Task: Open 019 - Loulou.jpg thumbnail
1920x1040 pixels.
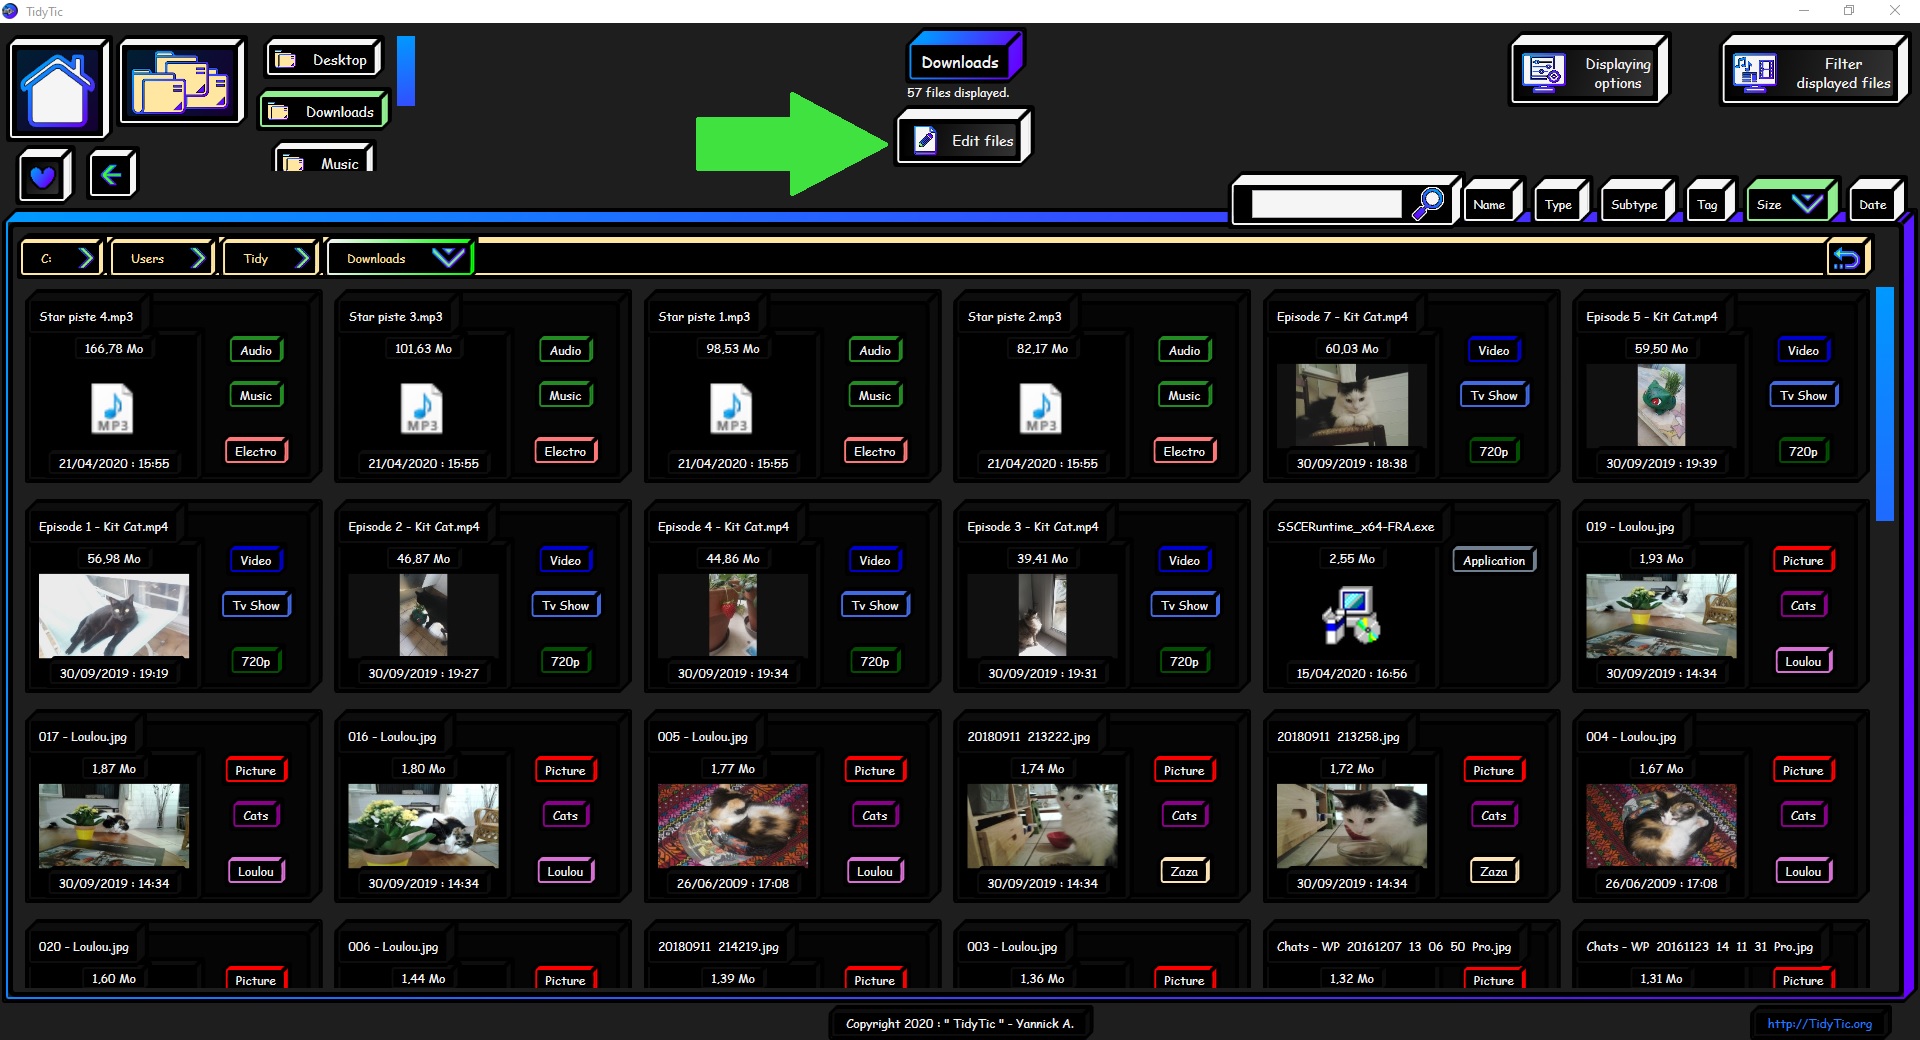Action: [x=1661, y=615]
